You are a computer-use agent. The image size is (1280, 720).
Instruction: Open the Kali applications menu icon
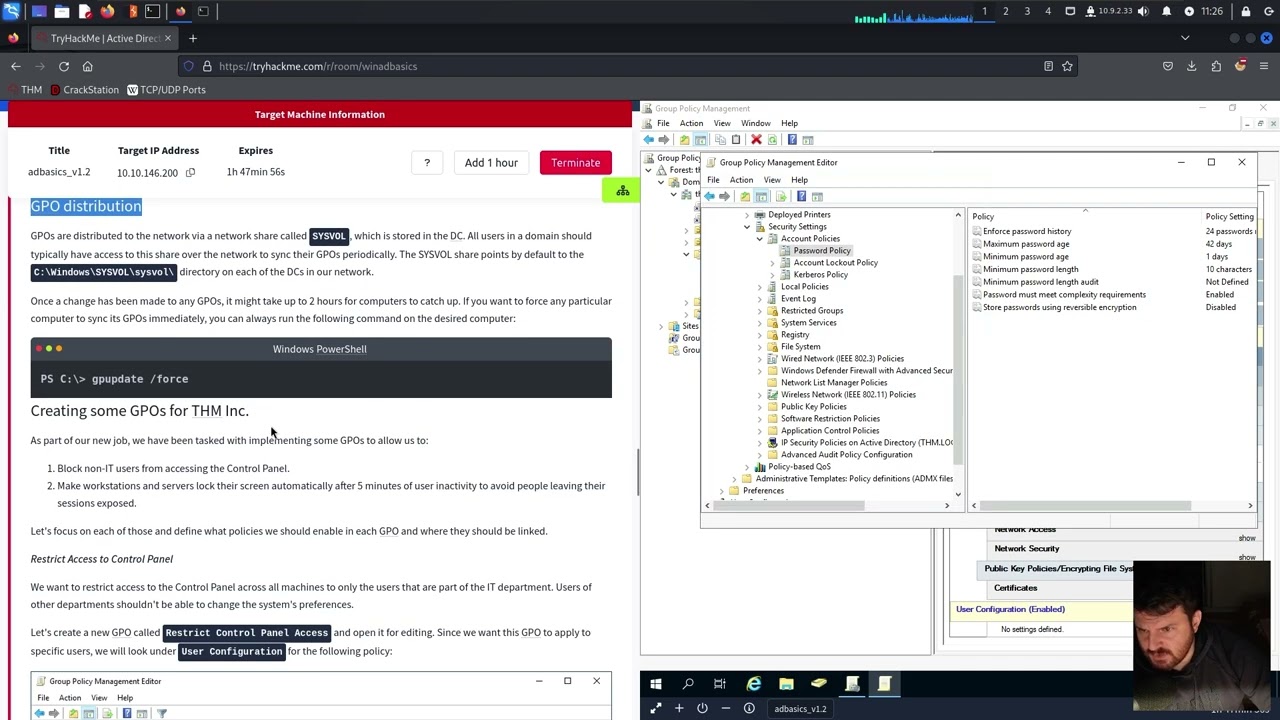pyautogui.click(x=12, y=11)
